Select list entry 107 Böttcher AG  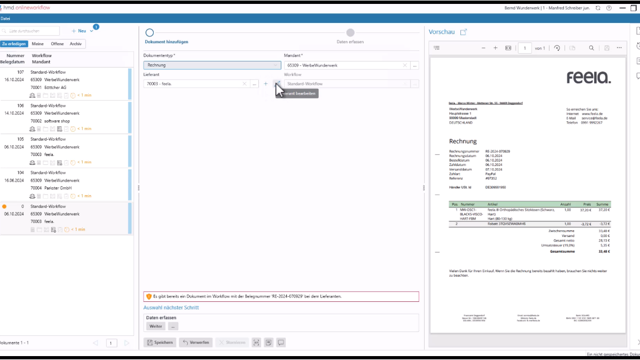click(65, 84)
